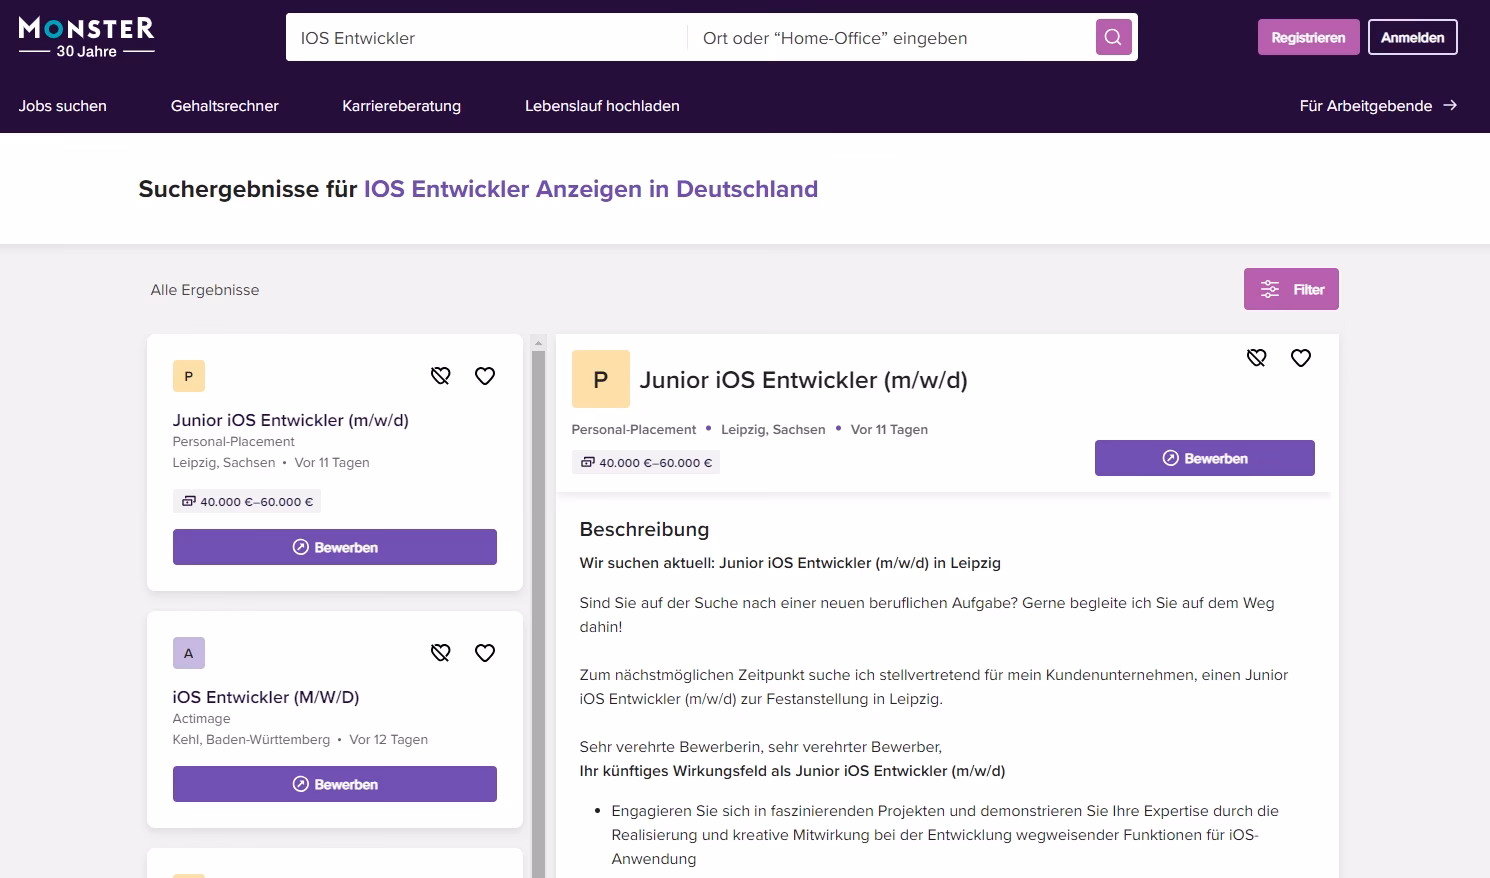Click Beschreibung heading
Viewport: 1490px width, 878px height.
(x=644, y=529)
